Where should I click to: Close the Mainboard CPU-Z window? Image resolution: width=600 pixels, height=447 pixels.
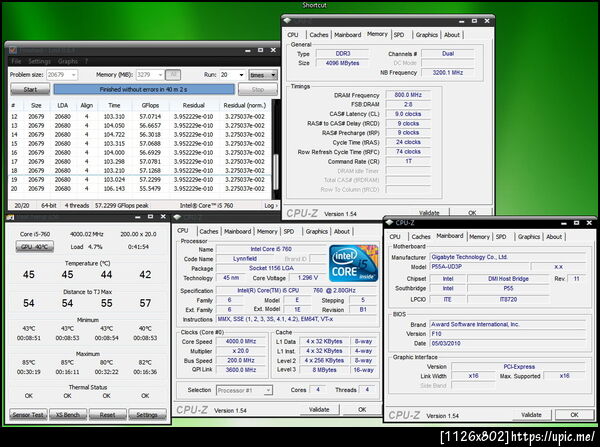click(589, 222)
